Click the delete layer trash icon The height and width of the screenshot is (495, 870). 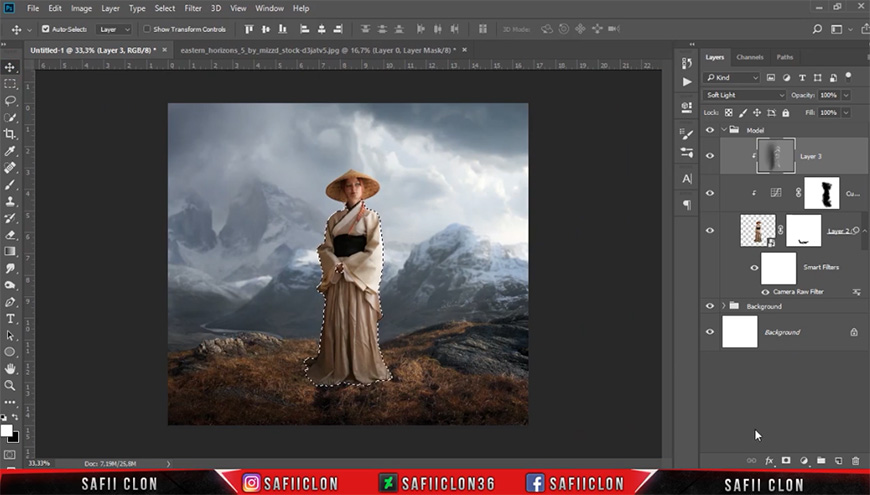pos(855,461)
